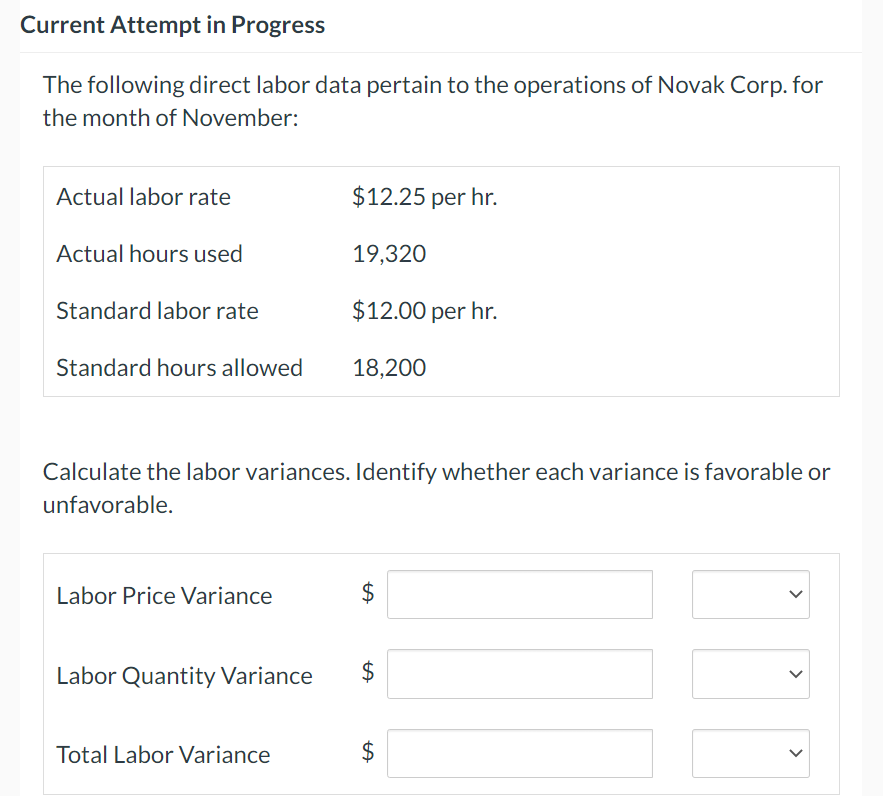883x796 pixels.
Task: Click the Total Labor Variance label
Action: (162, 754)
